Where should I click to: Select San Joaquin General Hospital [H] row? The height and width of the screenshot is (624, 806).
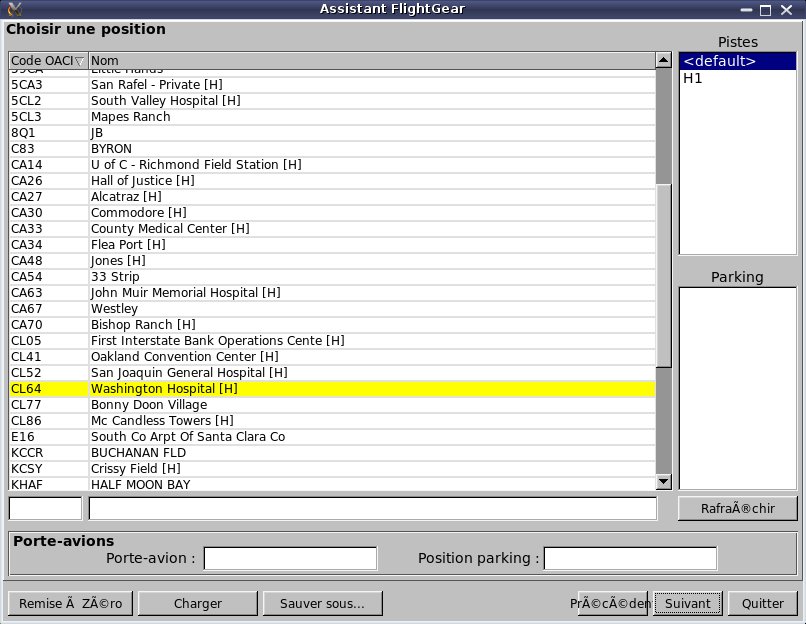click(x=332, y=372)
